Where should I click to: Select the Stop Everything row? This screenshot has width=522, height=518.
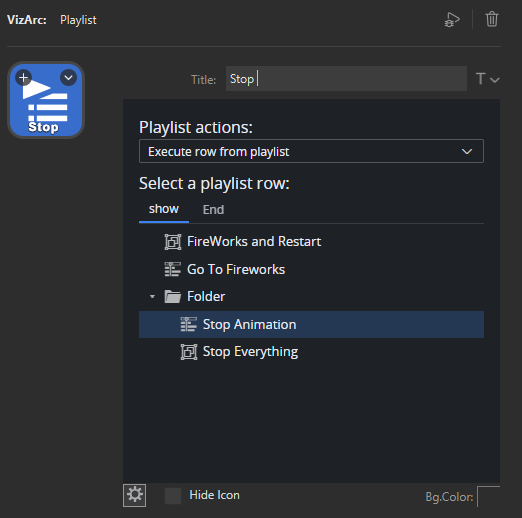click(311, 352)
